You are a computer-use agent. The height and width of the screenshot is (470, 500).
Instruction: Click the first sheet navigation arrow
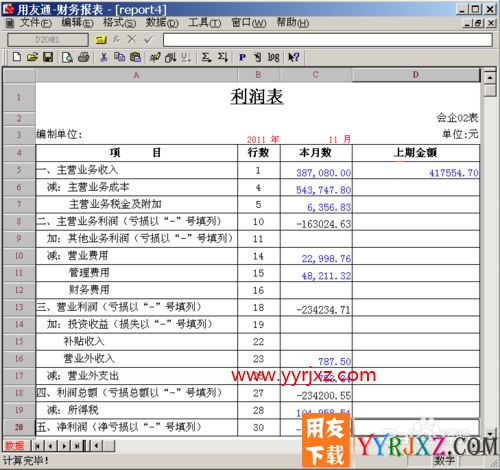pos(37,446)
